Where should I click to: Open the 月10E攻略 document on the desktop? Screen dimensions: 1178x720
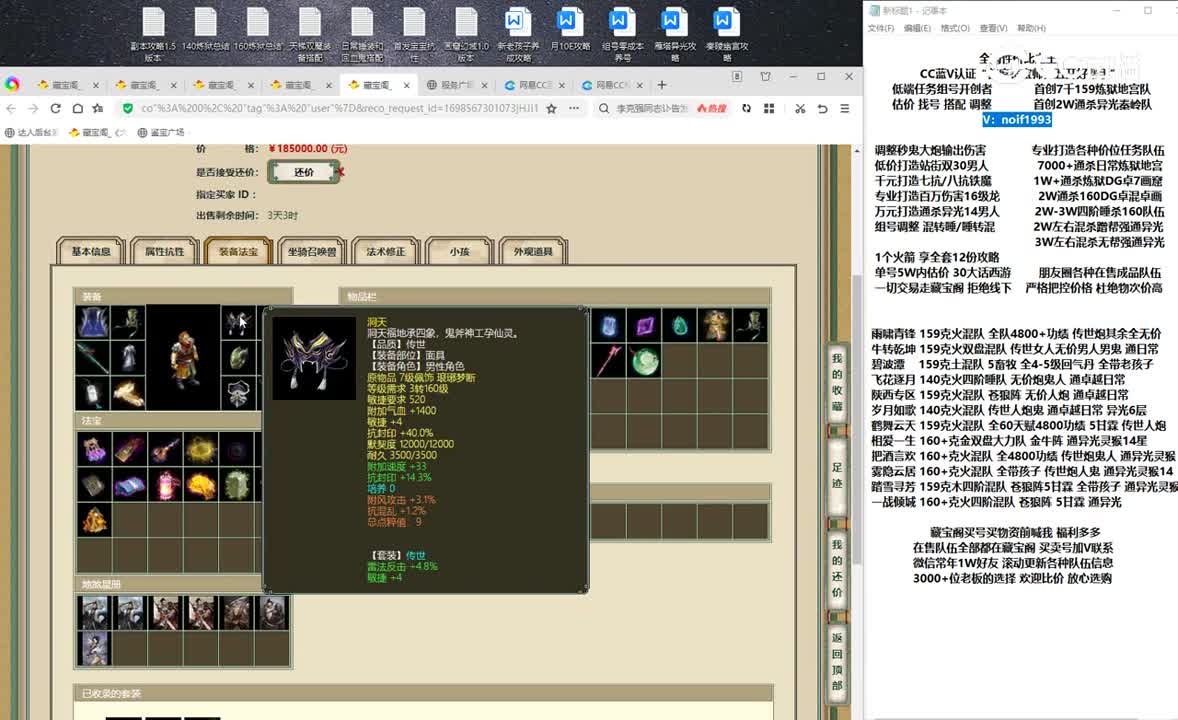click(x=570, y=30)
